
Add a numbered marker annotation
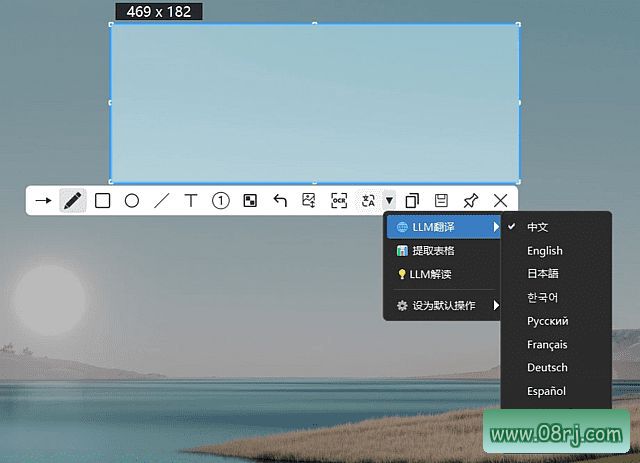click(x=221, y=200)
